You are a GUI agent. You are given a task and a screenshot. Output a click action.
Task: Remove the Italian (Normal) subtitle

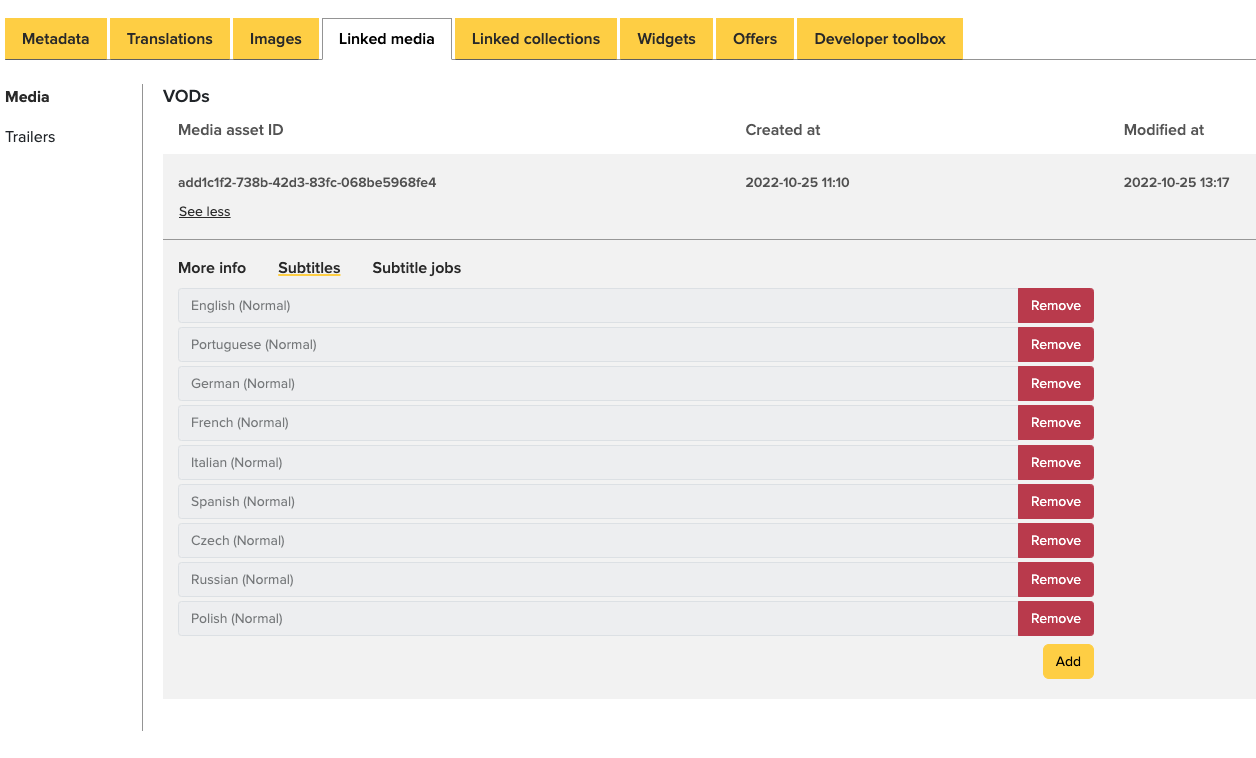click(x=1056, y=463)
